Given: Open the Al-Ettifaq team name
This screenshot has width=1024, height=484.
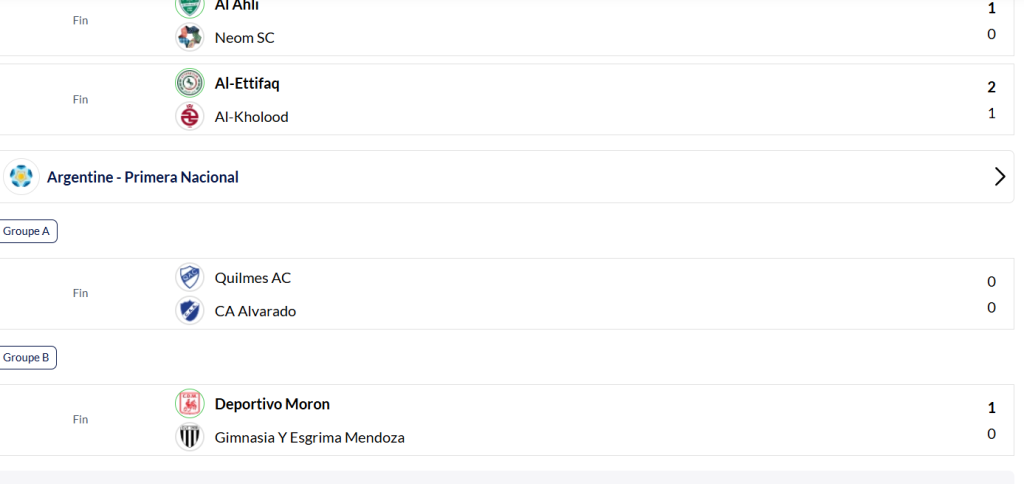Looking at the screenshot, I should click(247, 83).
